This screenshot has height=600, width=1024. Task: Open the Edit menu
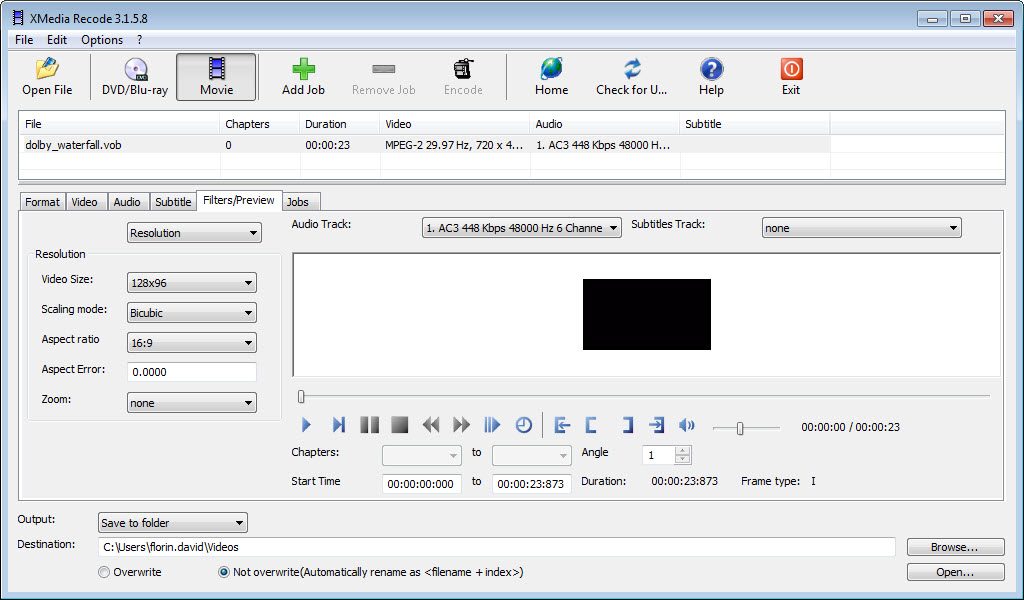(57, 40)
